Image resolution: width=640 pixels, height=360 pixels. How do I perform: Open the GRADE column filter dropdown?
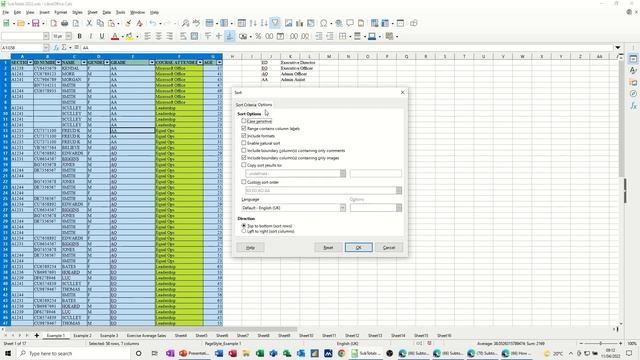click(152, 62)
